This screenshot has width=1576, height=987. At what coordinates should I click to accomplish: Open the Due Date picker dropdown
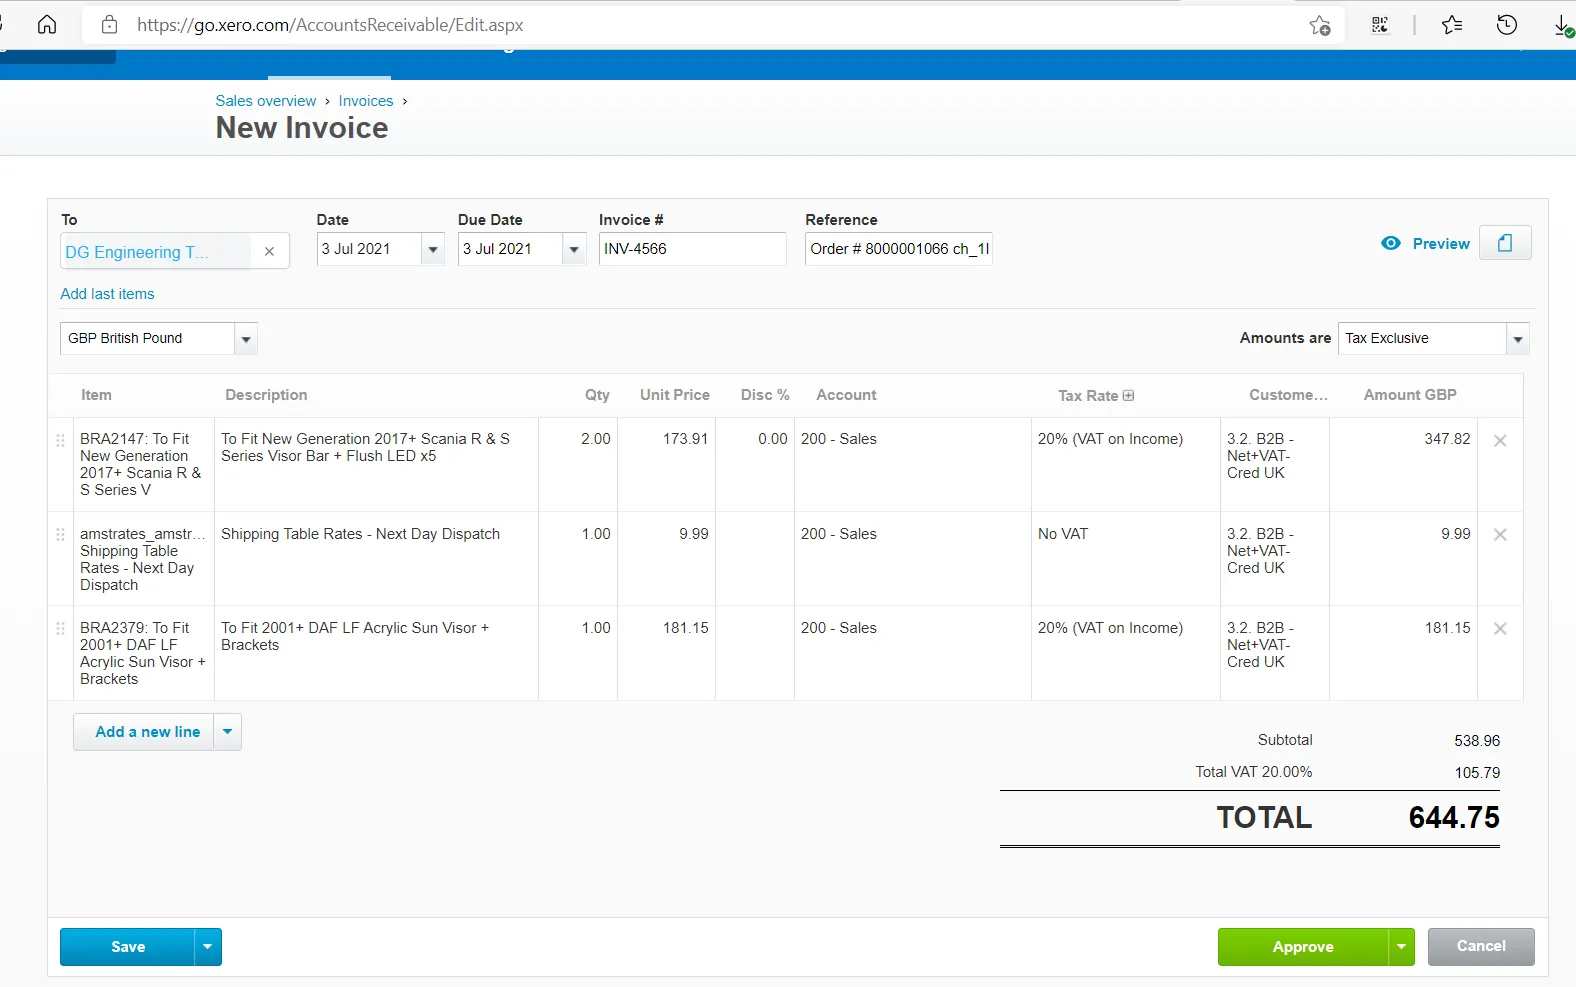pyautogui.click(x=574, y=249)
